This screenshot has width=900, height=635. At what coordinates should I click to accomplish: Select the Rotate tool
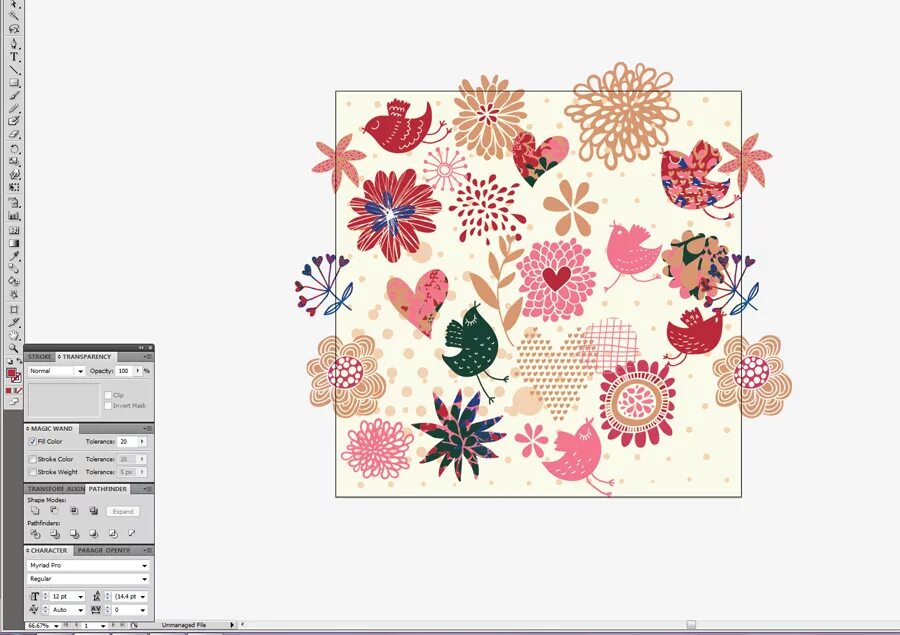tap(14, 149)
